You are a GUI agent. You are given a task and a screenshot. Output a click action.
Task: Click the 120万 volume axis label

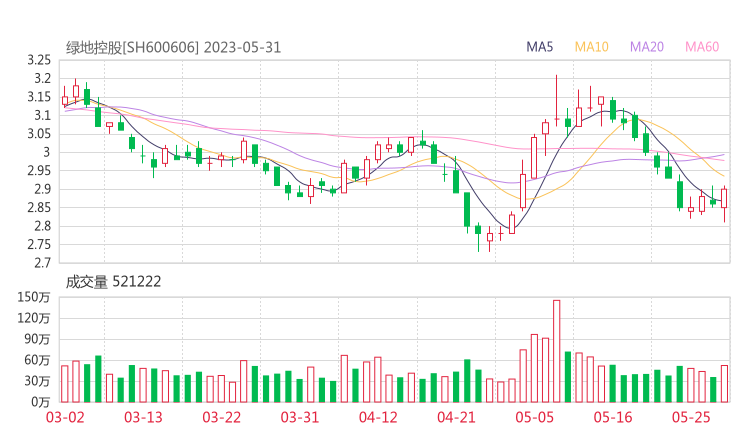click(x=34, y=318)
